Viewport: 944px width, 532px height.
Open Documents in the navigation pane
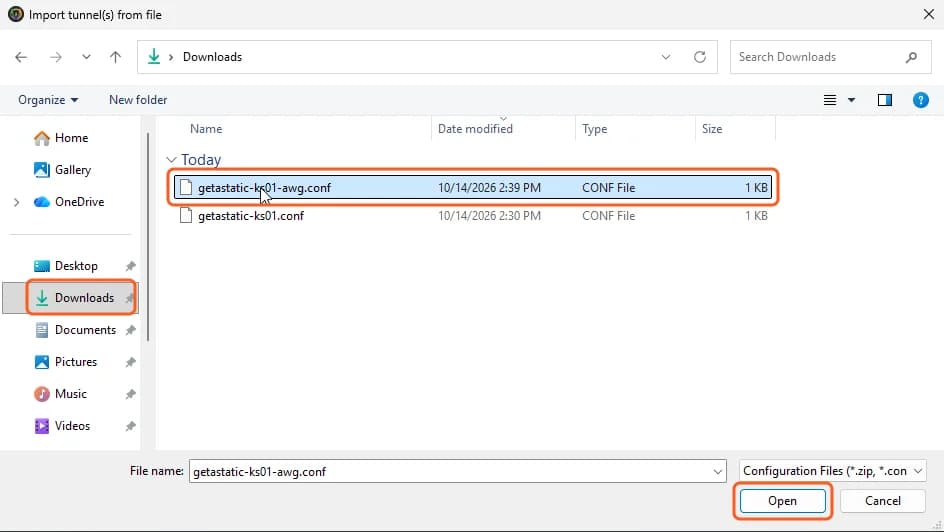pos(75,330)
